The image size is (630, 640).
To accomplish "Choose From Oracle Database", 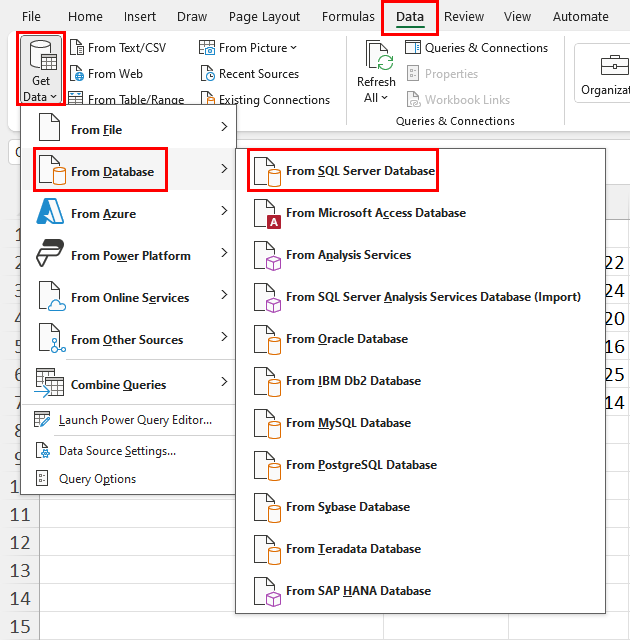I will [420, 339].
